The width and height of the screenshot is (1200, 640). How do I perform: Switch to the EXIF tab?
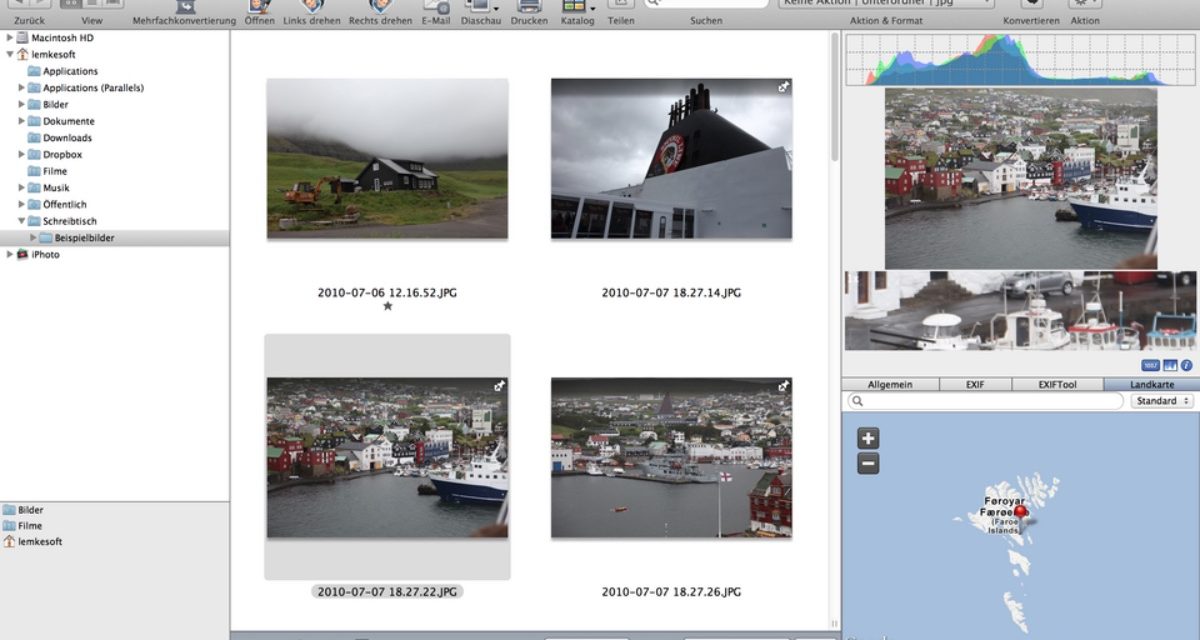(975, 385)
